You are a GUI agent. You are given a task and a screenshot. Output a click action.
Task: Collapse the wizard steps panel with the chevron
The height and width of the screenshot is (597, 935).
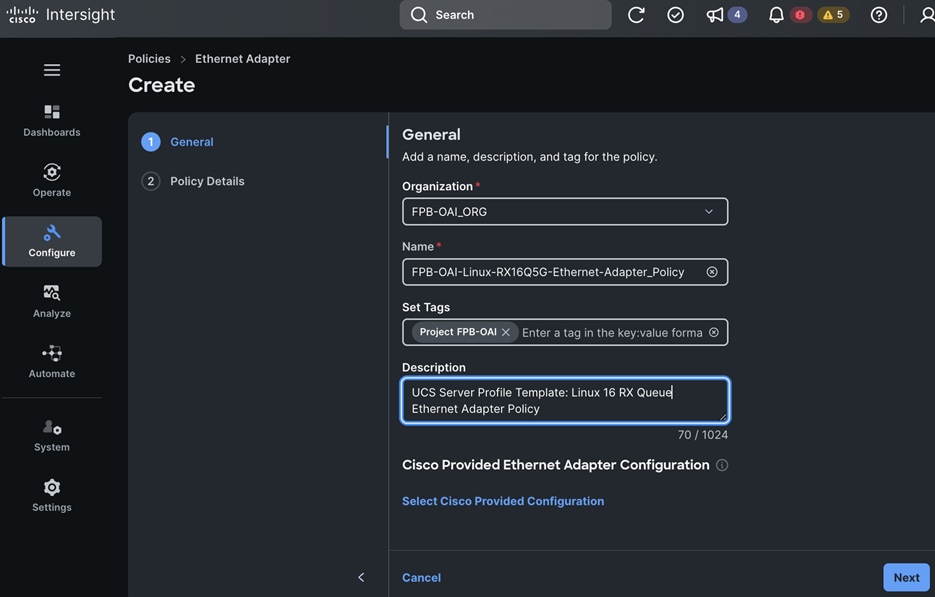coord(361,577)
